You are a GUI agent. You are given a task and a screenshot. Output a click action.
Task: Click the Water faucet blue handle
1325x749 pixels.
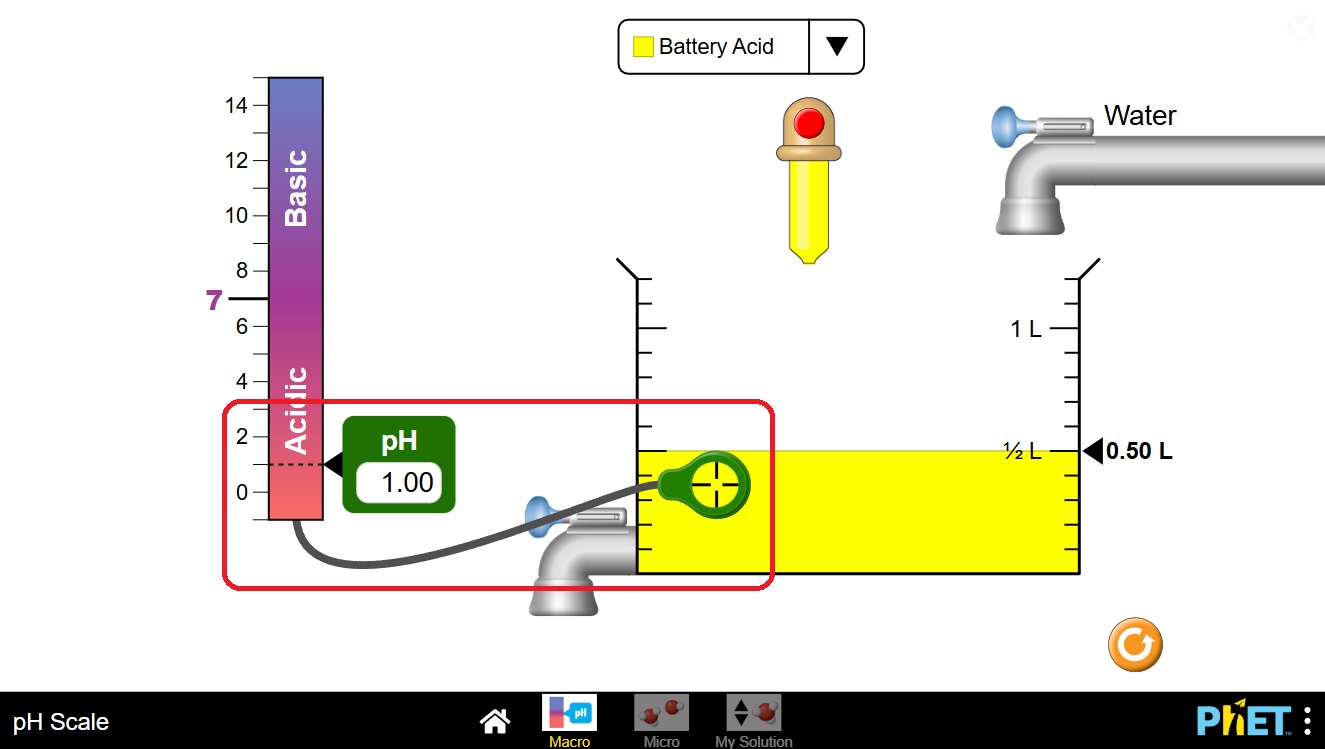pyautogui.click(x=1005, y=127)
